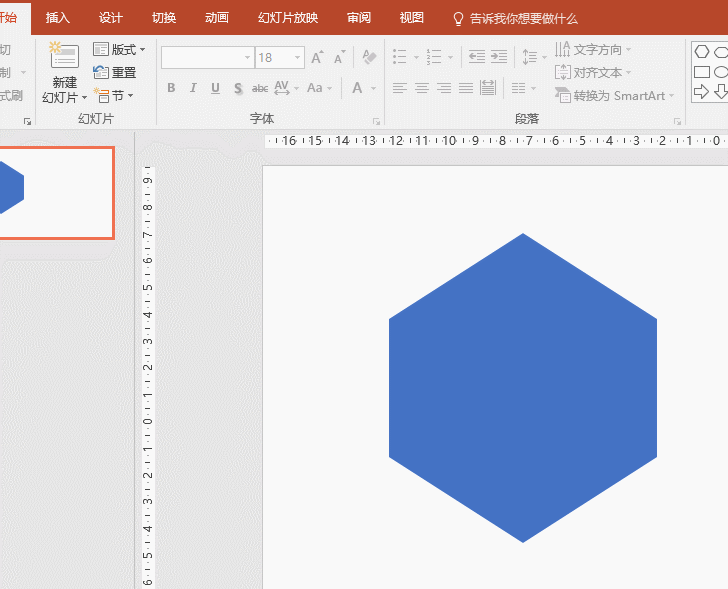Expand the Layout (版式) dropdown
This screenshot has width=728, height=589.
[x=120, y=50]
